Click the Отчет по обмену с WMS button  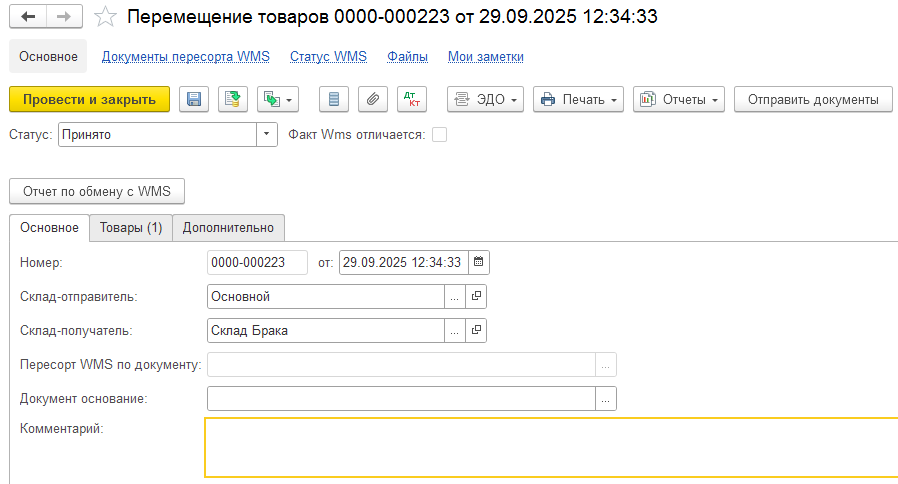click(97, 191)
